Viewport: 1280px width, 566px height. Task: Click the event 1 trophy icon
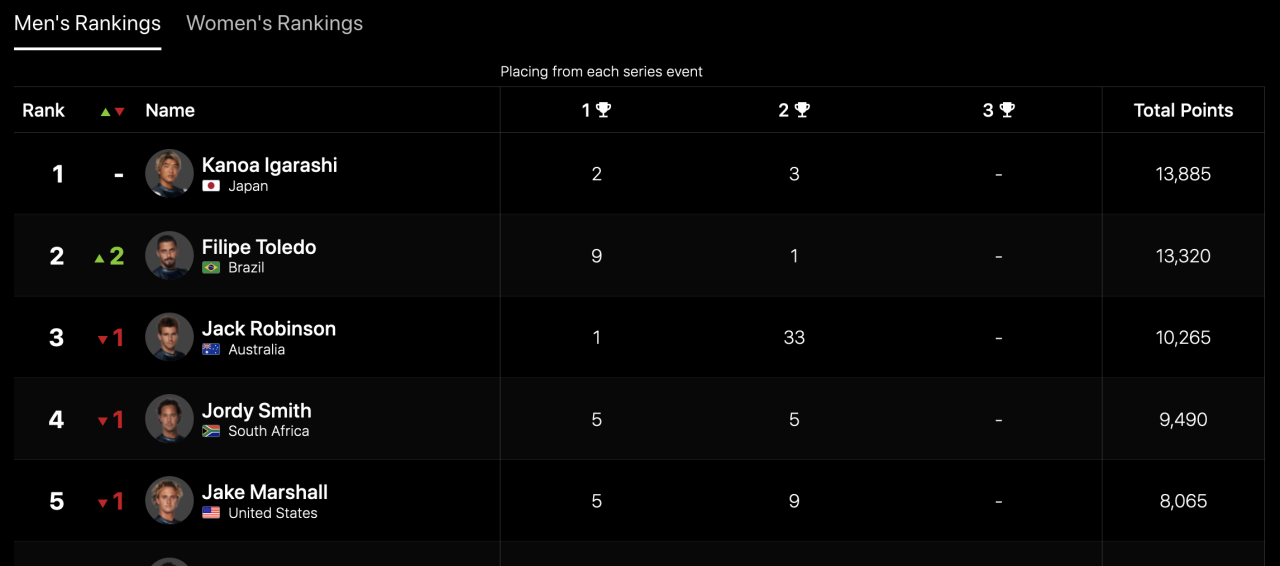[x=603, y=110]
